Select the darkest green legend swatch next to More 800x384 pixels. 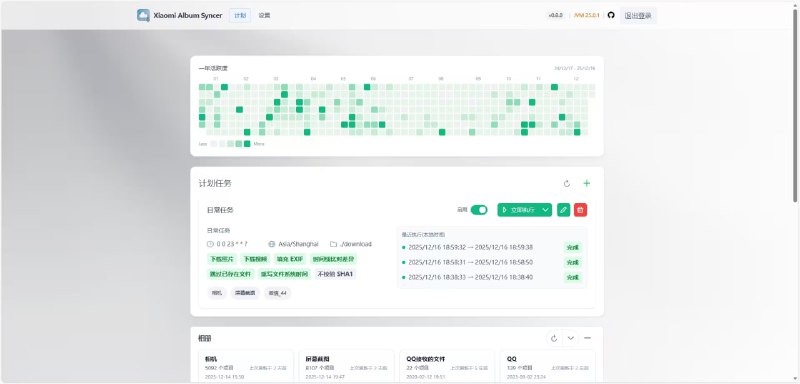[247, 144]
